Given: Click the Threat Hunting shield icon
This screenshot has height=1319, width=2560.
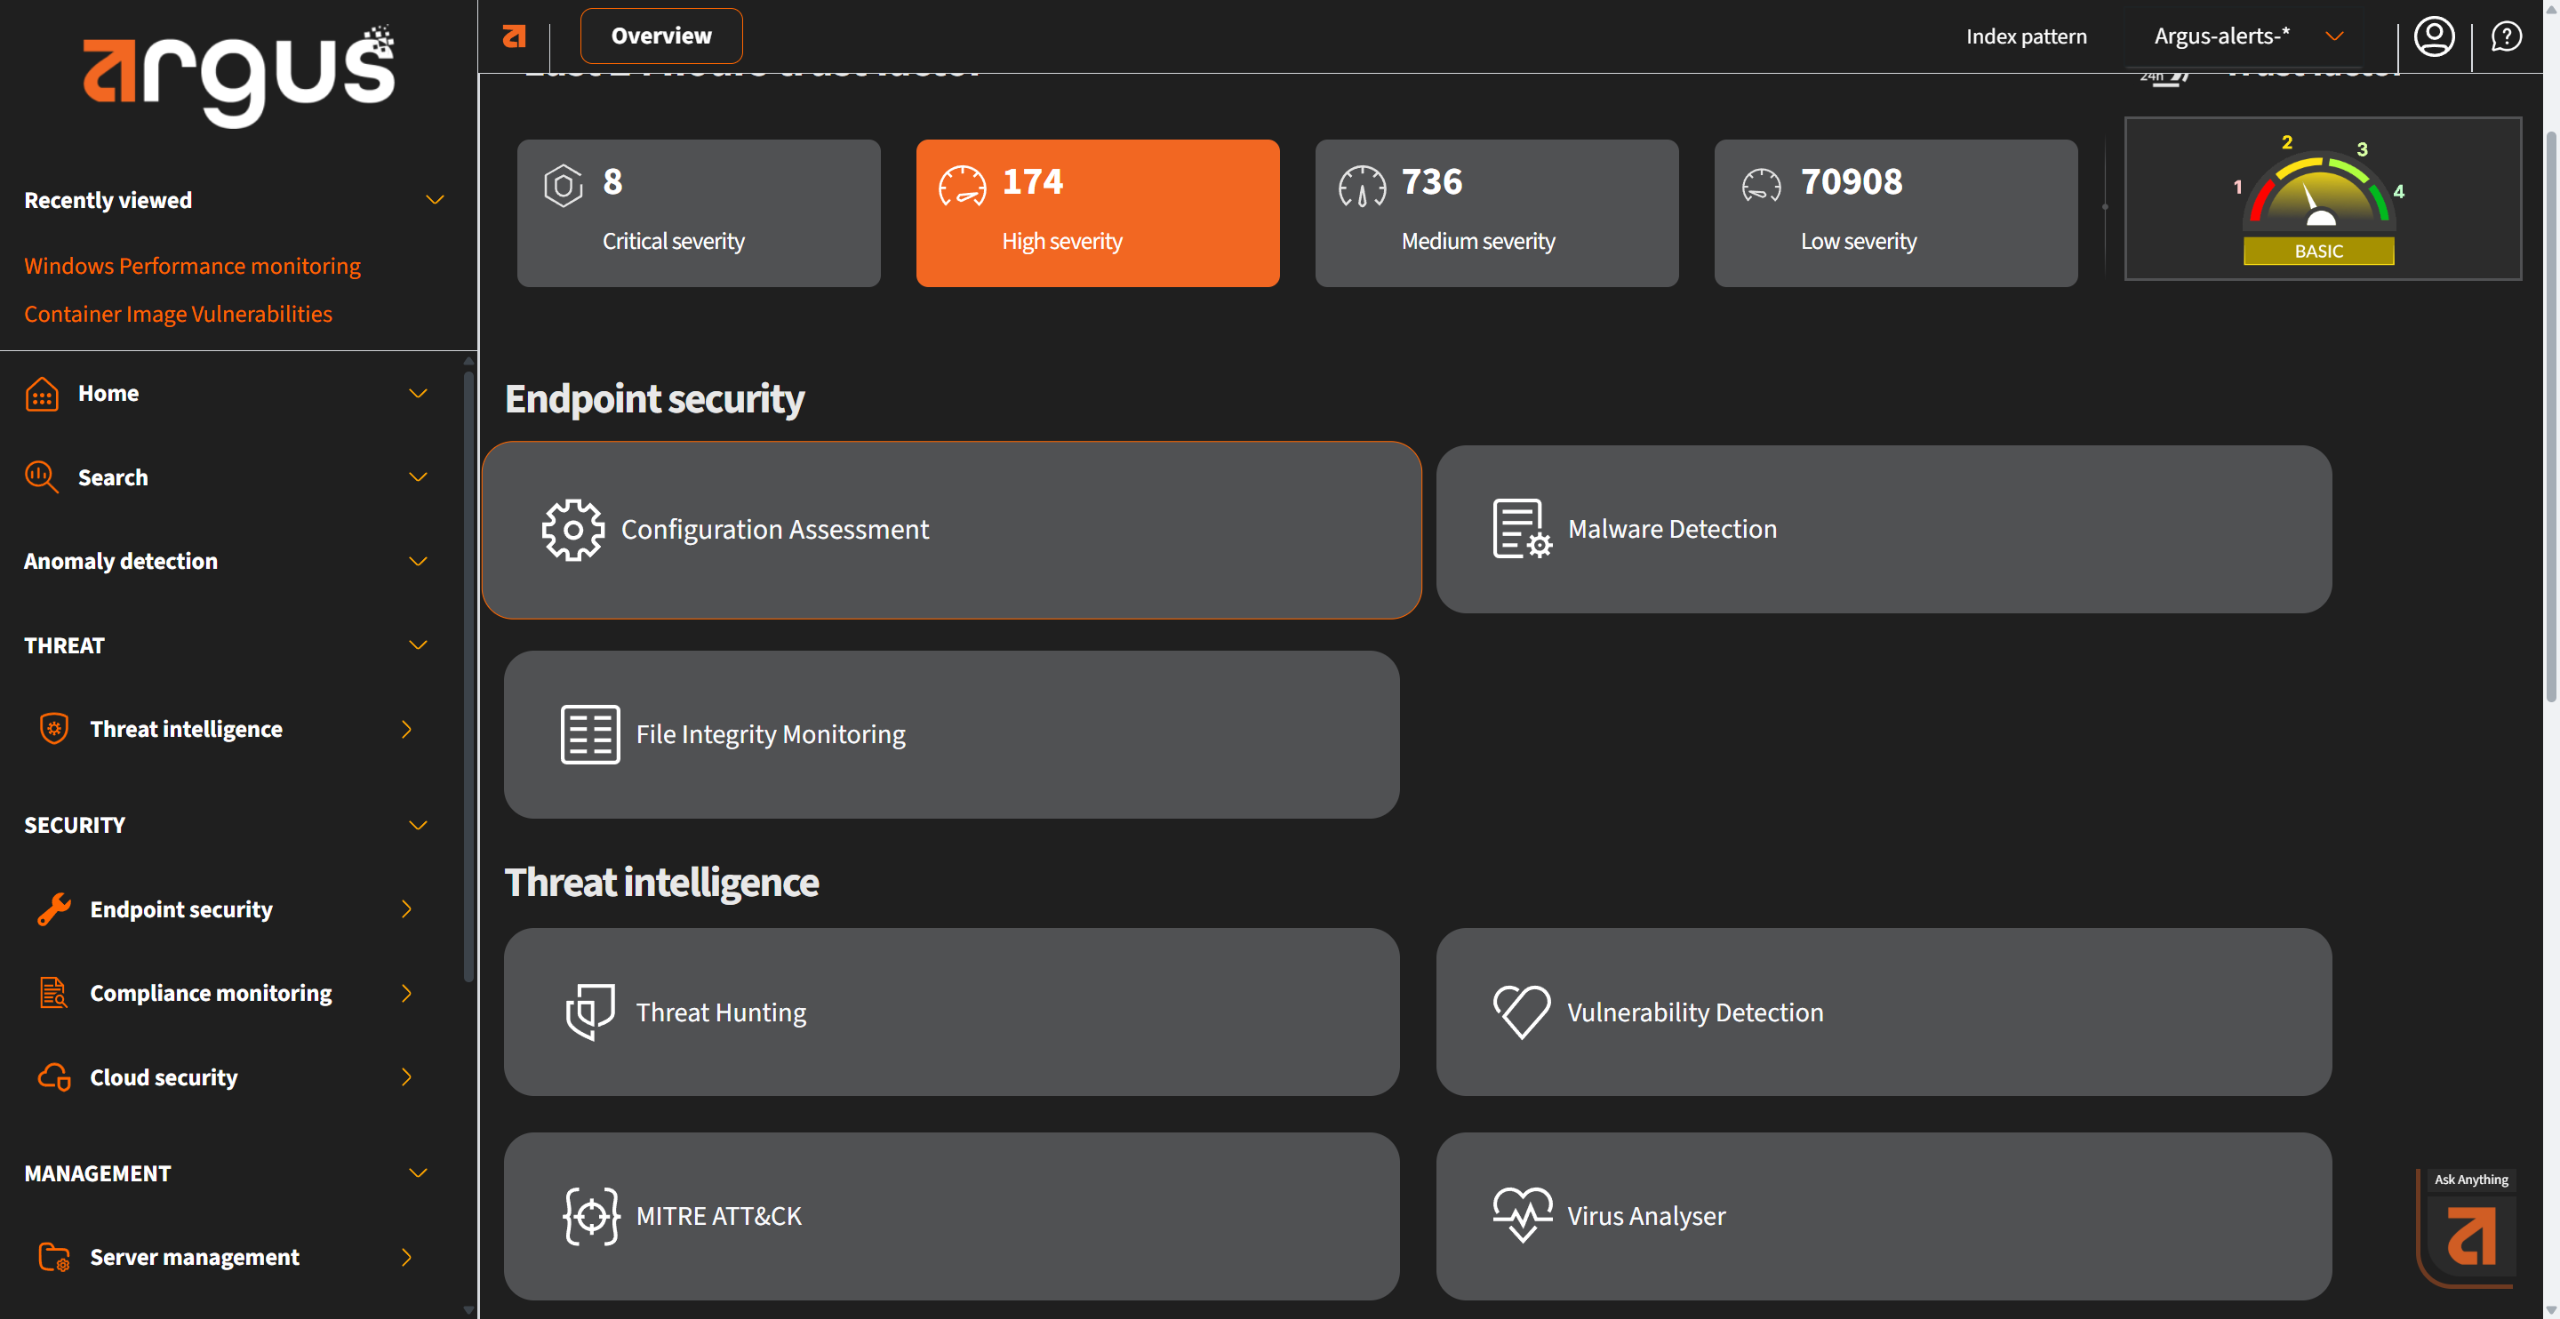Looking at the screenshot, I should pos(590,1012).
